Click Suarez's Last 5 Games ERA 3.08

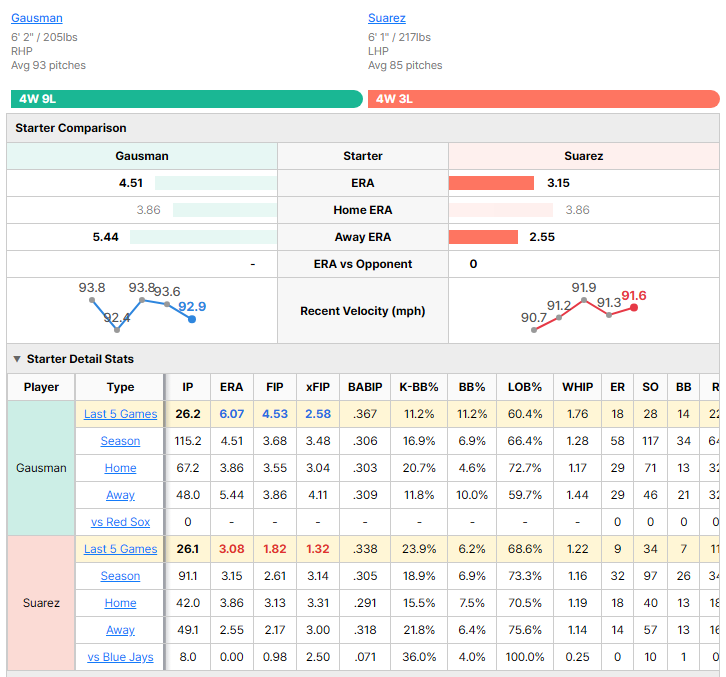coord(232,549)
